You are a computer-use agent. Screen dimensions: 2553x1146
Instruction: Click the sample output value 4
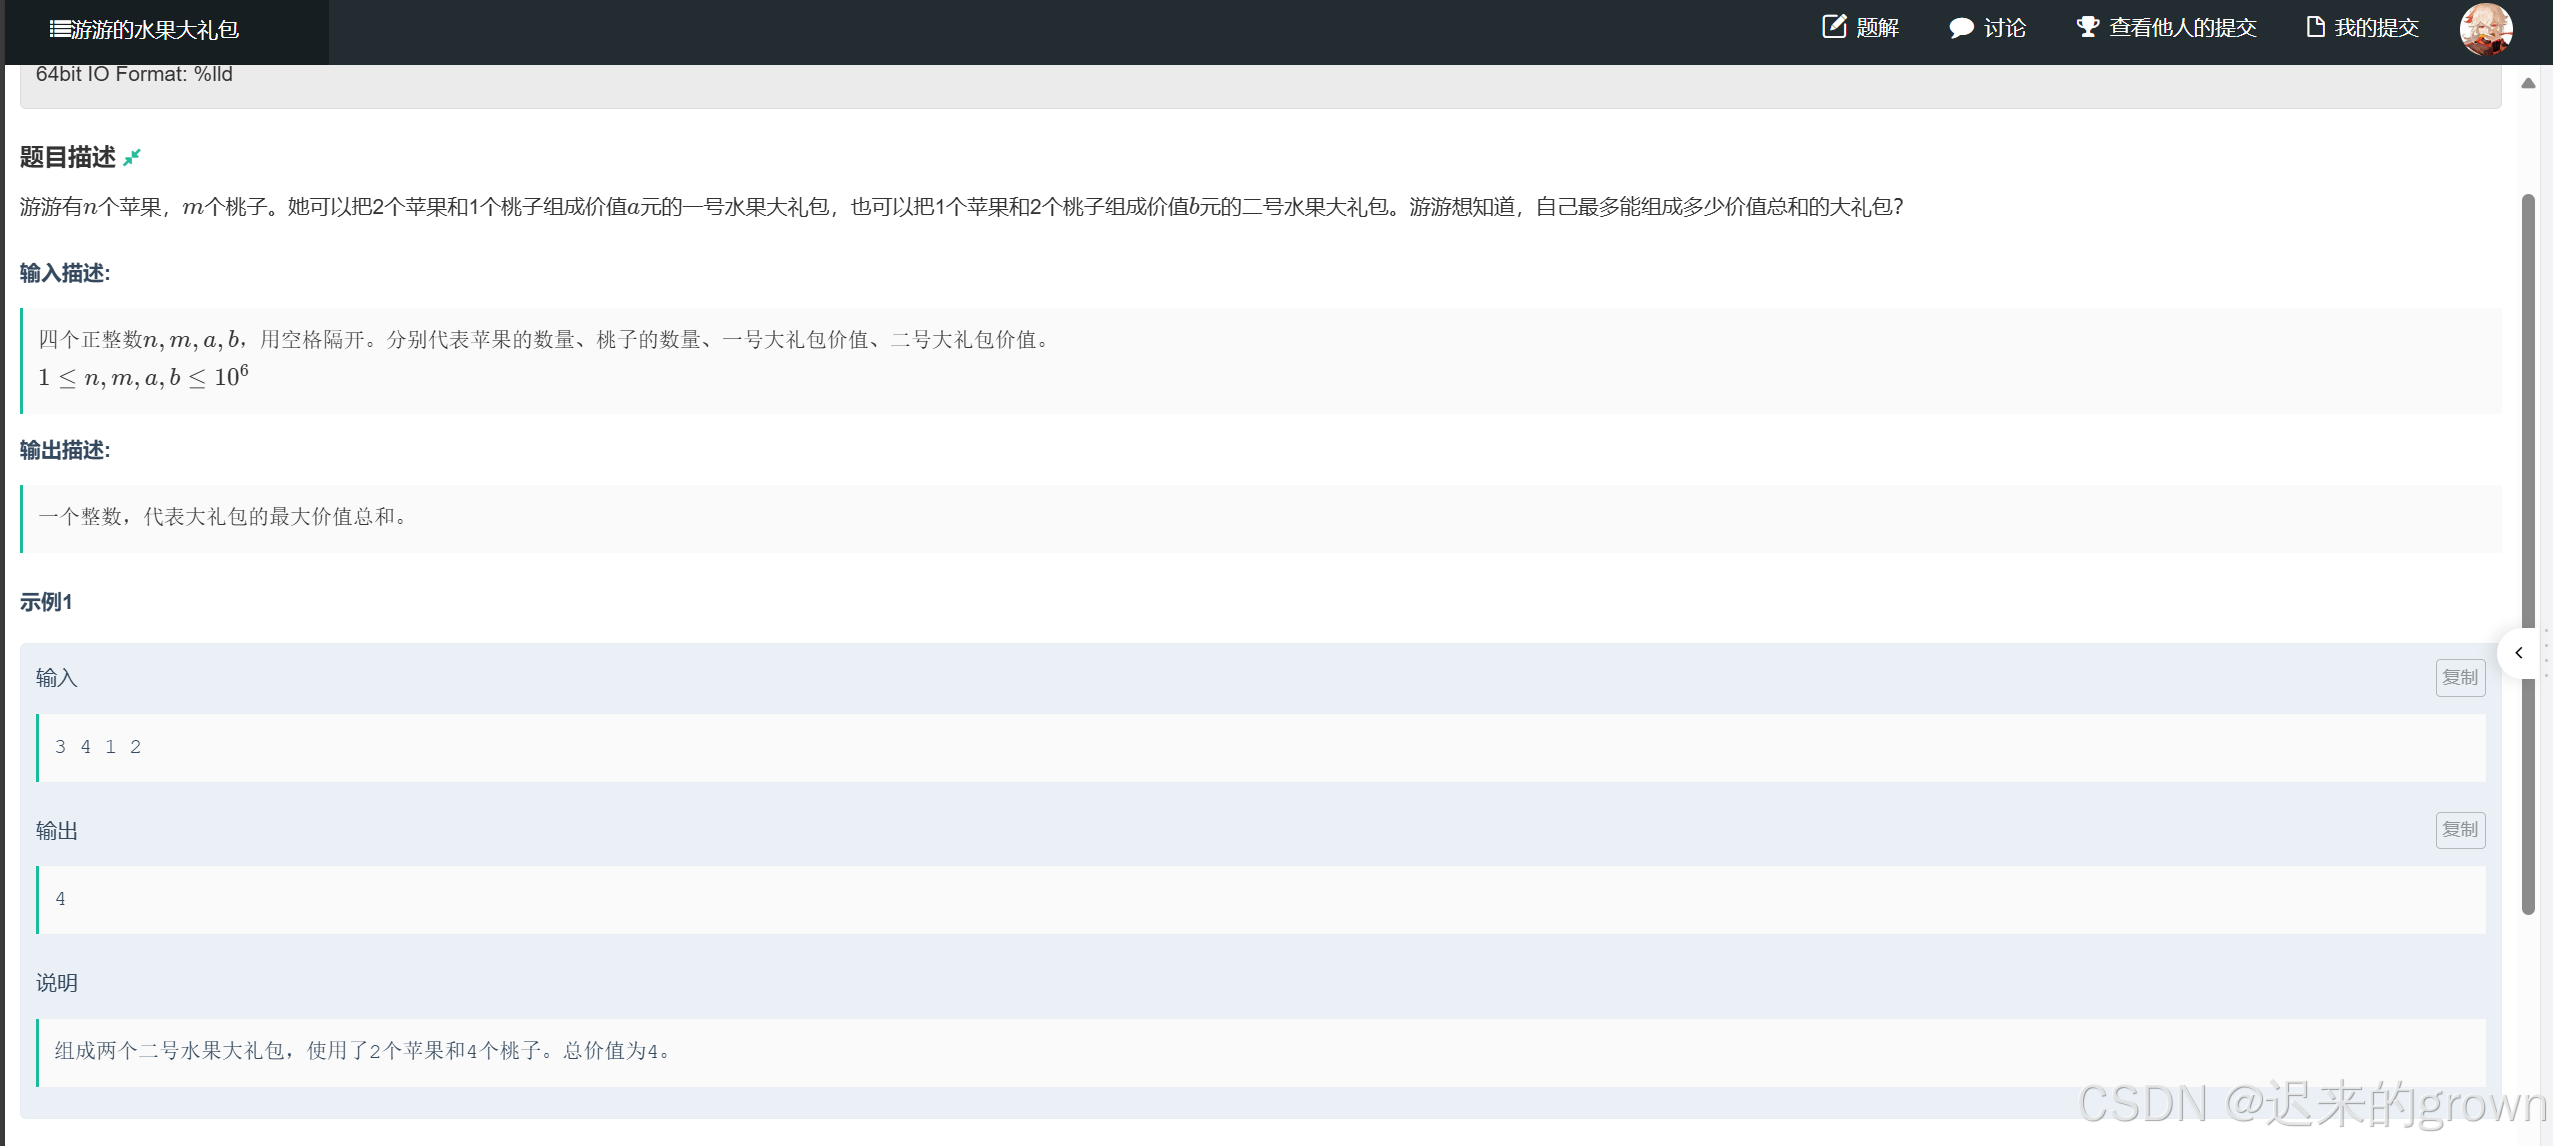coord(61,899)
